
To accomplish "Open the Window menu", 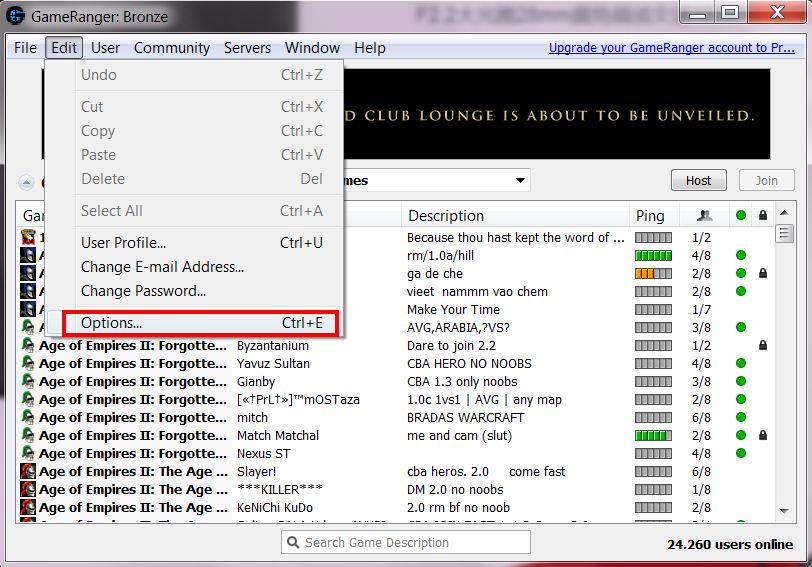I will tap(312, 48).
